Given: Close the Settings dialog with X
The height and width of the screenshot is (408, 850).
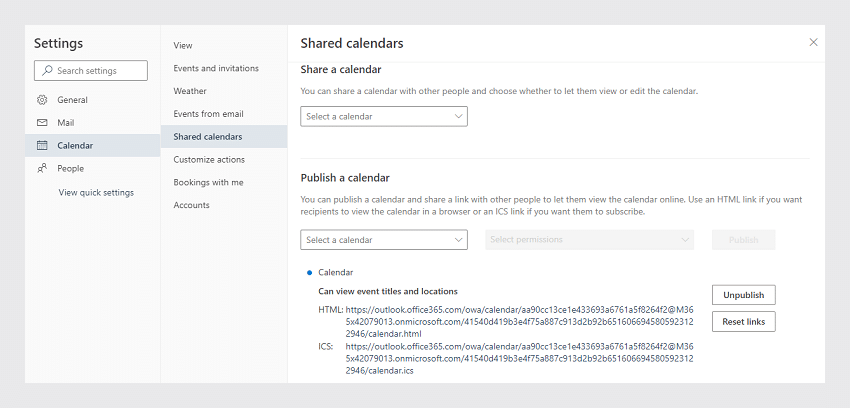Looking at the screenshot, I should [813, 42].
